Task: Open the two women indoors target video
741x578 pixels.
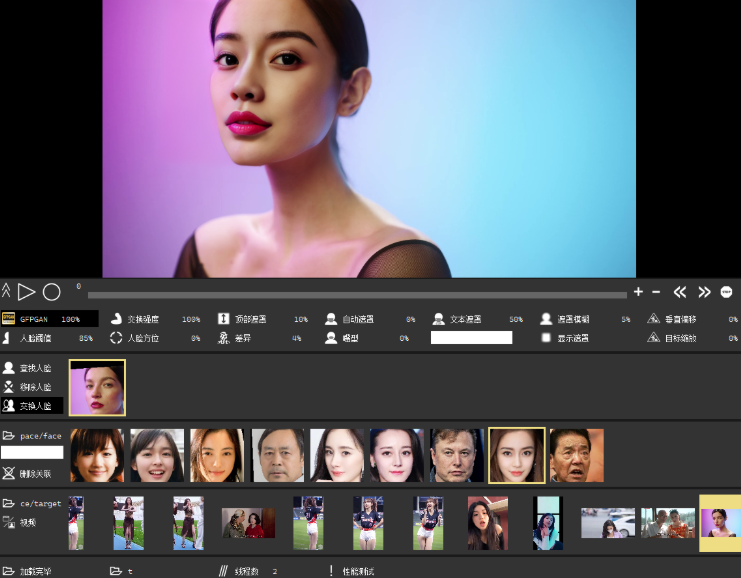Action: coord(249,523)
